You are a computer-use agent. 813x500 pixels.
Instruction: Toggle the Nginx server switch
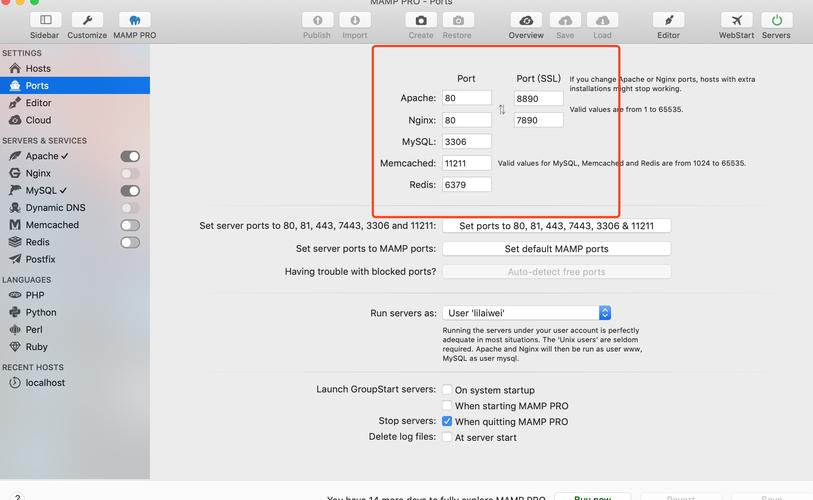[x=130, y=173]
